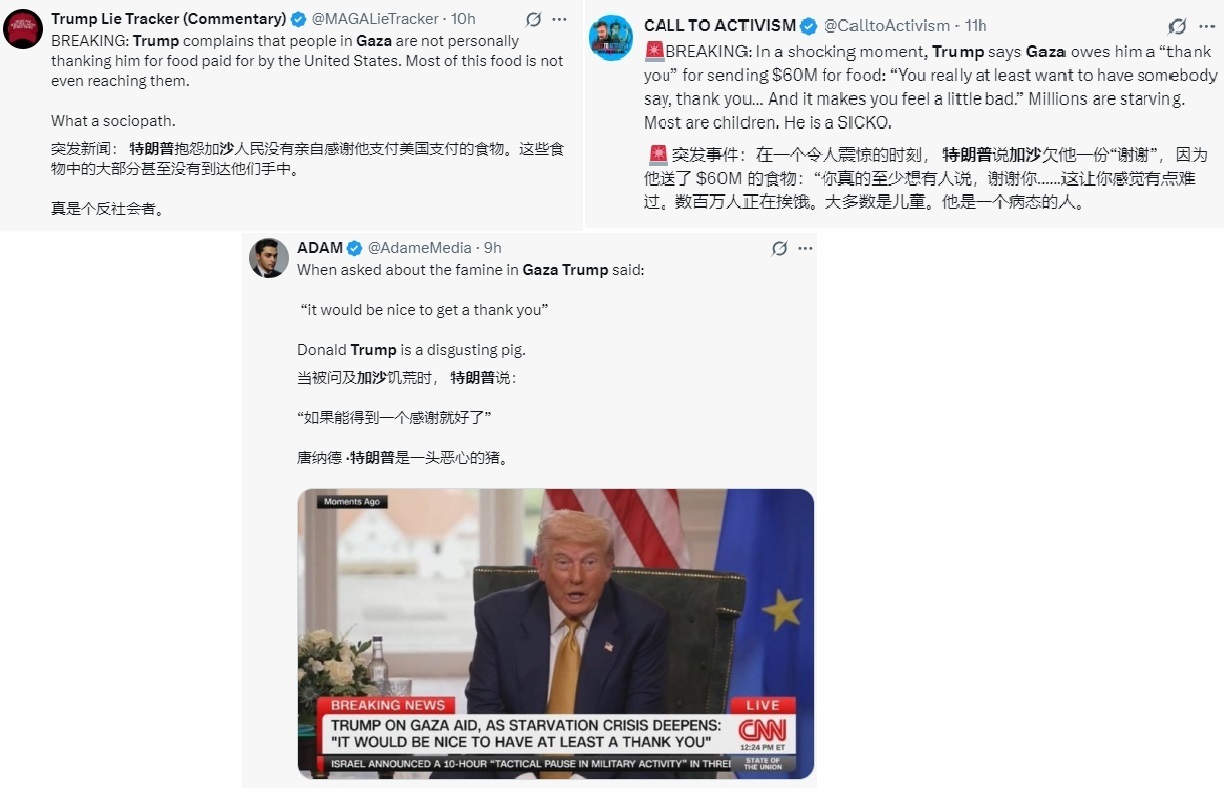The height and width of the screenshot is (794, 1228).
Task: Click verified badge next to Trump Lie Tracker
Action: click(x=298, y=19)
